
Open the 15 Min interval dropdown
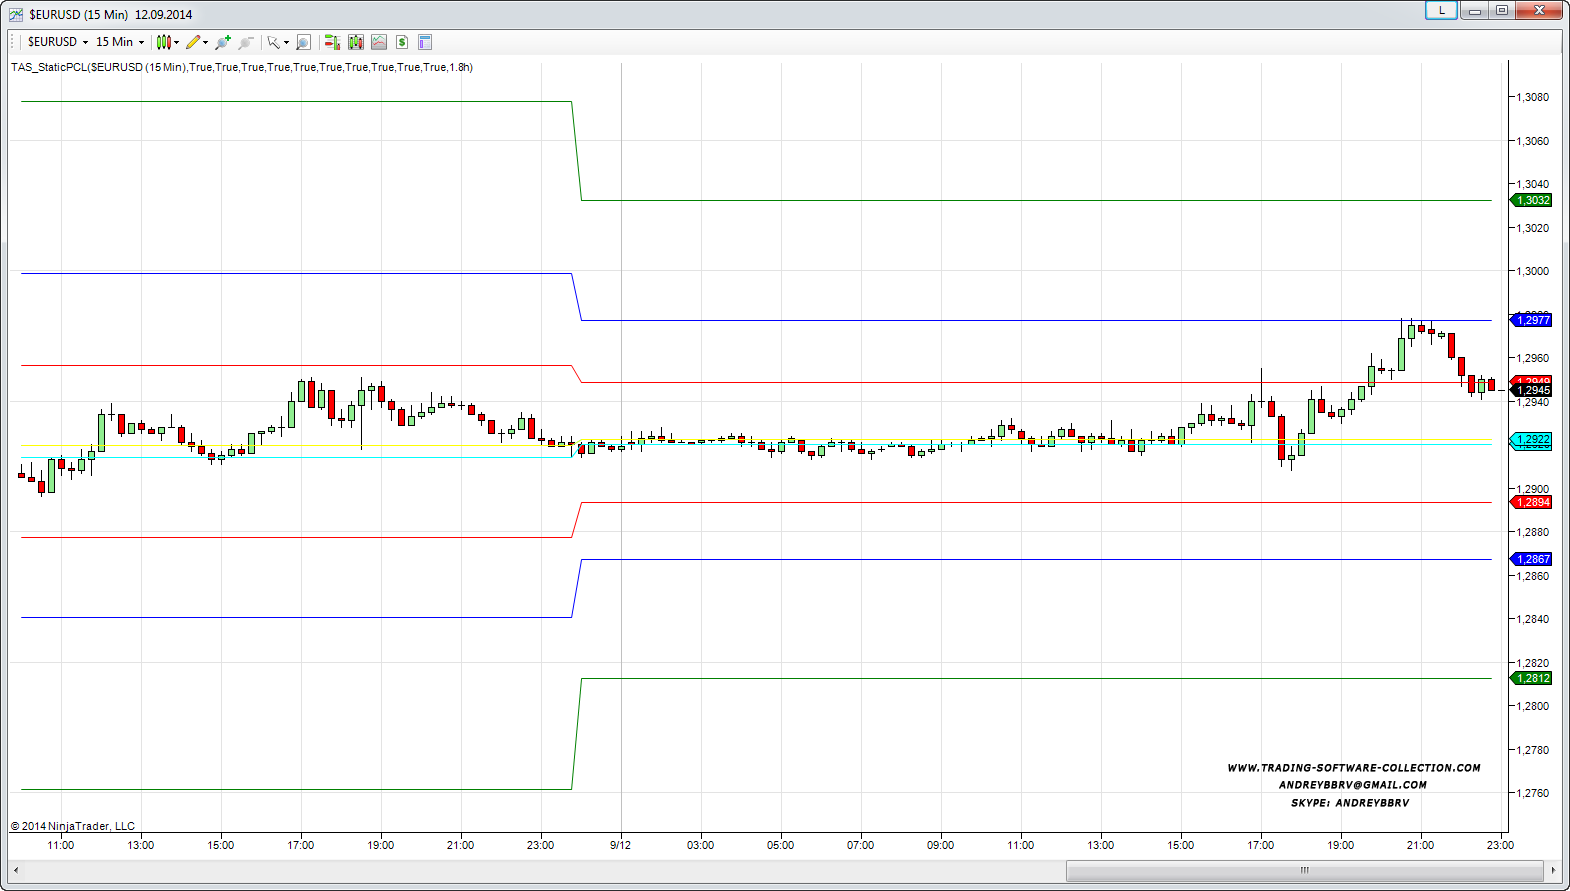coord(119,42)
